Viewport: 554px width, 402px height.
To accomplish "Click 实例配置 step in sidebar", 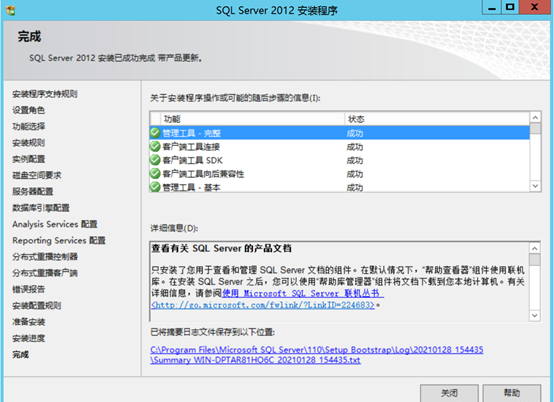I will 29,159.
